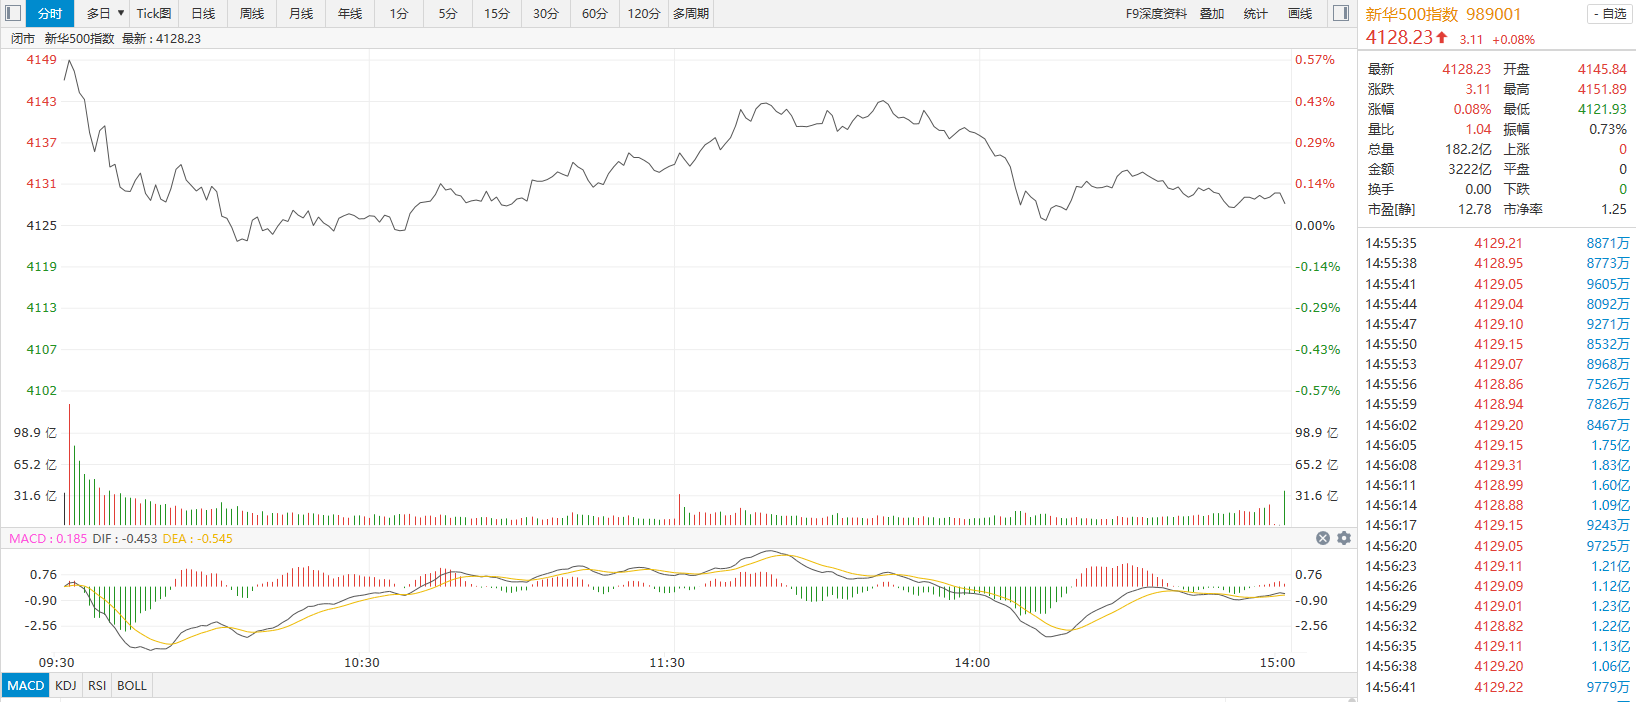Switch to the BOLL indicator tab
The width and height of the screenshot is (1636, 702).
(132, 685)
